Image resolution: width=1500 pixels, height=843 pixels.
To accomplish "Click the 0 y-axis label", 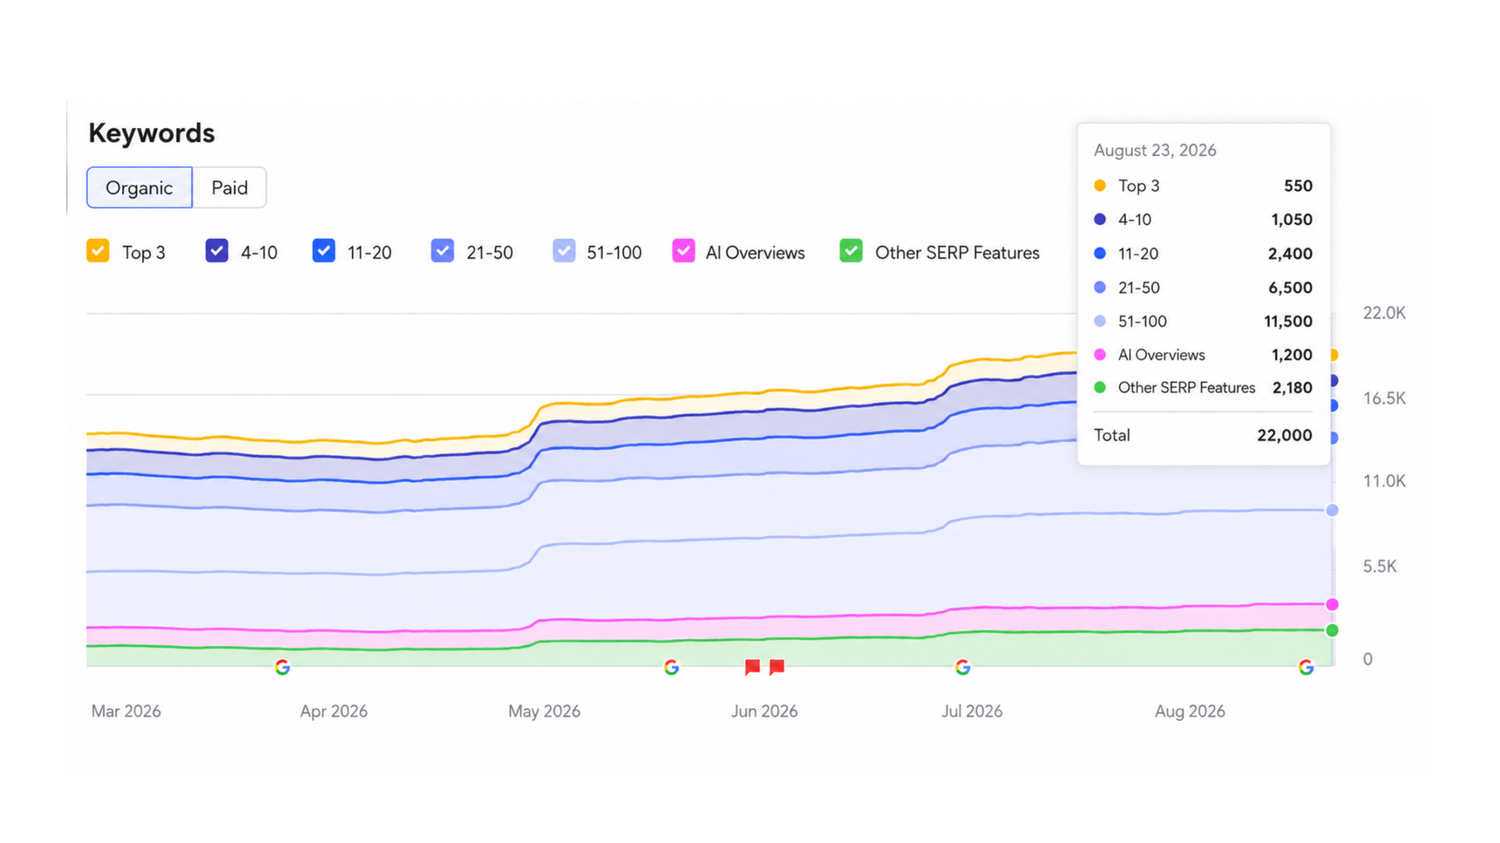I will pos(1367,659).
